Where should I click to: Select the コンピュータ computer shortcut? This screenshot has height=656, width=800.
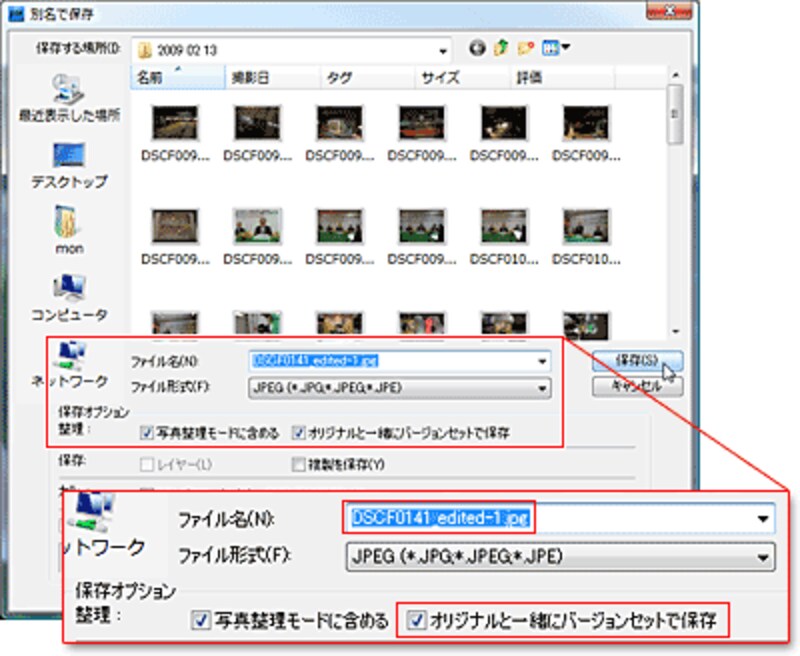69,298
